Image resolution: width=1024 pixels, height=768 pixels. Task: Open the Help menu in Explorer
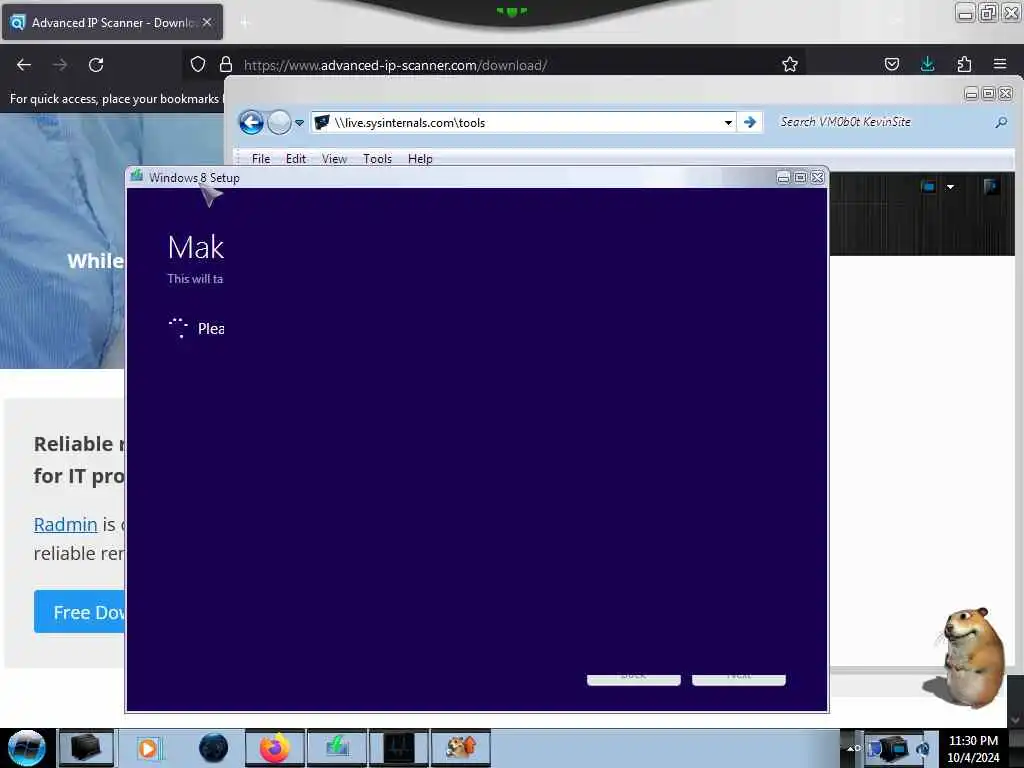tap(420, 159)
